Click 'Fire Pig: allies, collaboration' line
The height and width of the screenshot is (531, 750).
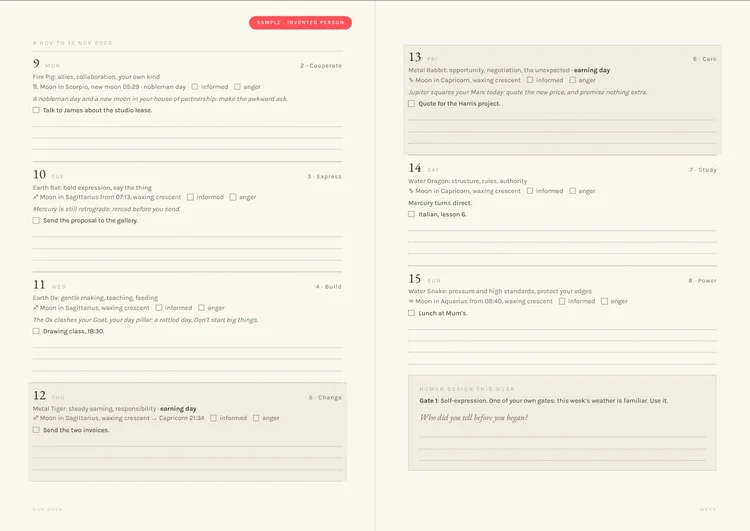[x=96, y=77]
